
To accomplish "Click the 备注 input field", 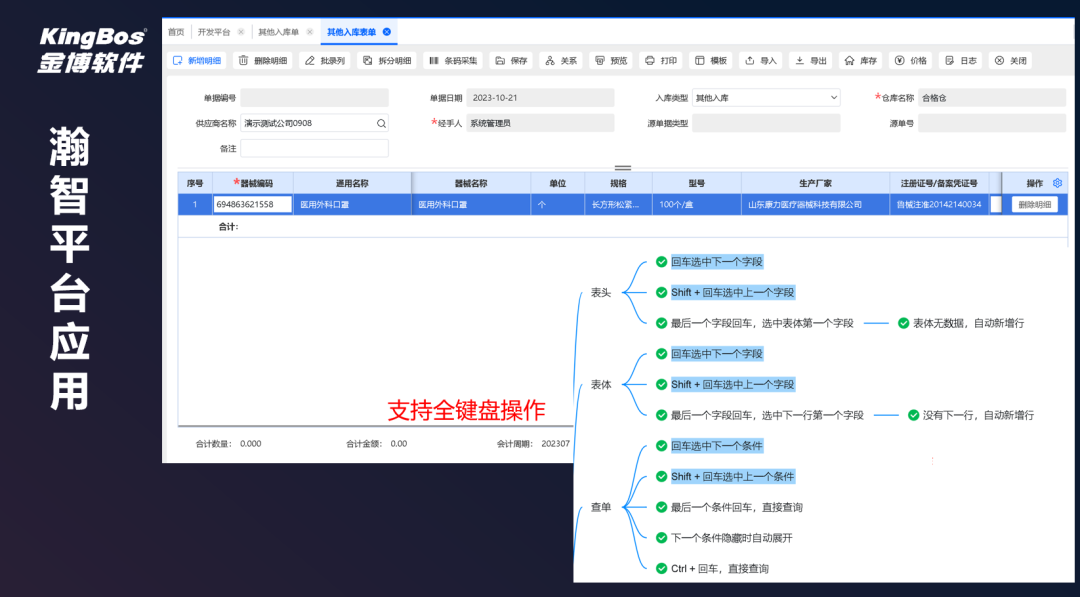I will 314,148.
